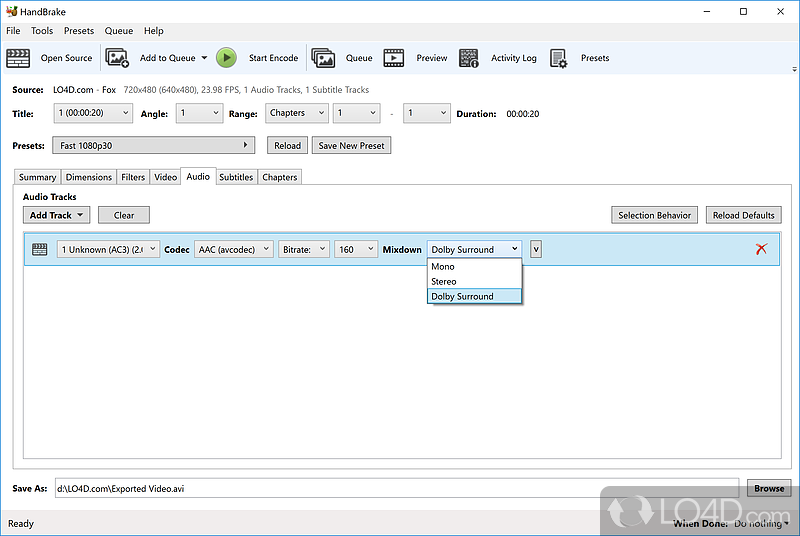Click the '00:00:20' duration value

522,114
